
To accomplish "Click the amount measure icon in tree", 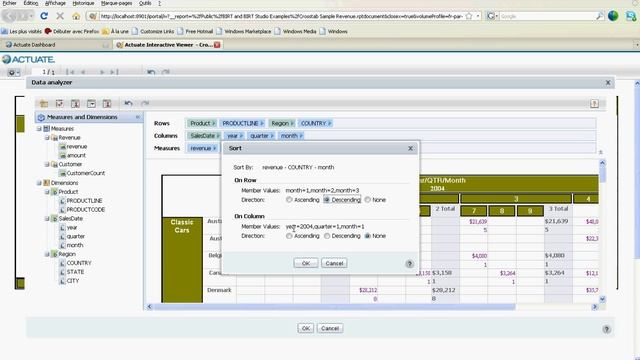I will pyautogui.click(x=62, y=156).
